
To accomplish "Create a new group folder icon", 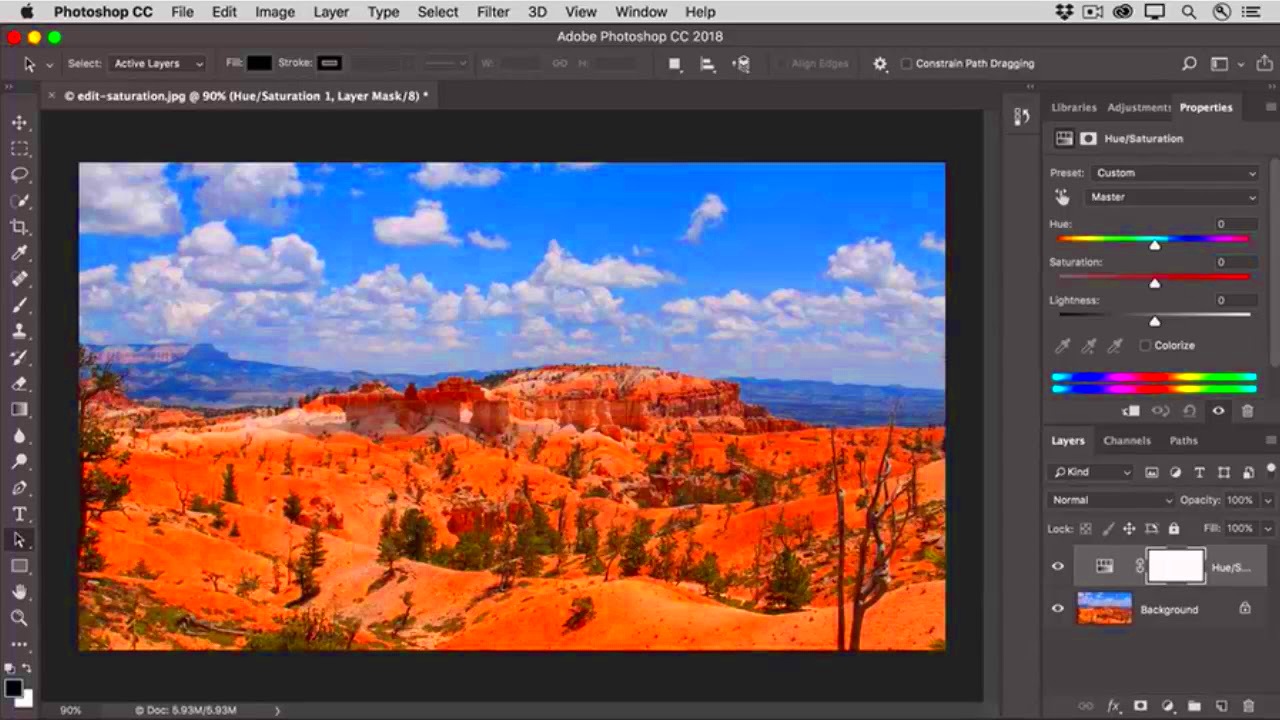I will coord(1194,707).
